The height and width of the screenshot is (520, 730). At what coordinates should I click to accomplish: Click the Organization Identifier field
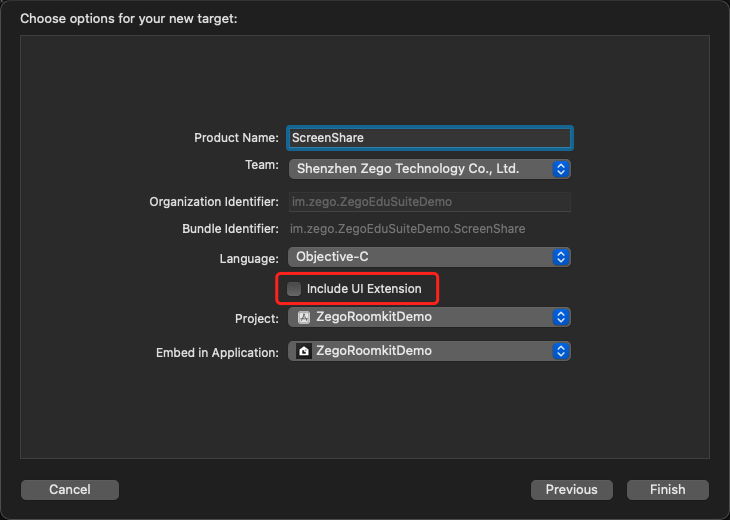pyautogui.click(x=430, y=202)
